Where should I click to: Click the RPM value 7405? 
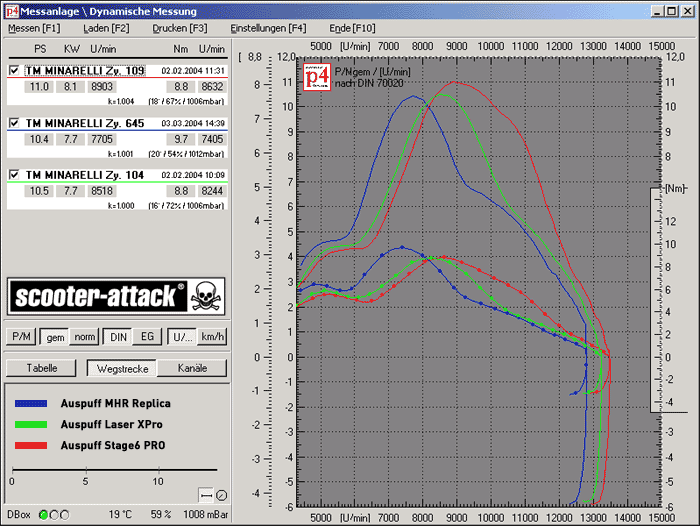click(212, 139)
